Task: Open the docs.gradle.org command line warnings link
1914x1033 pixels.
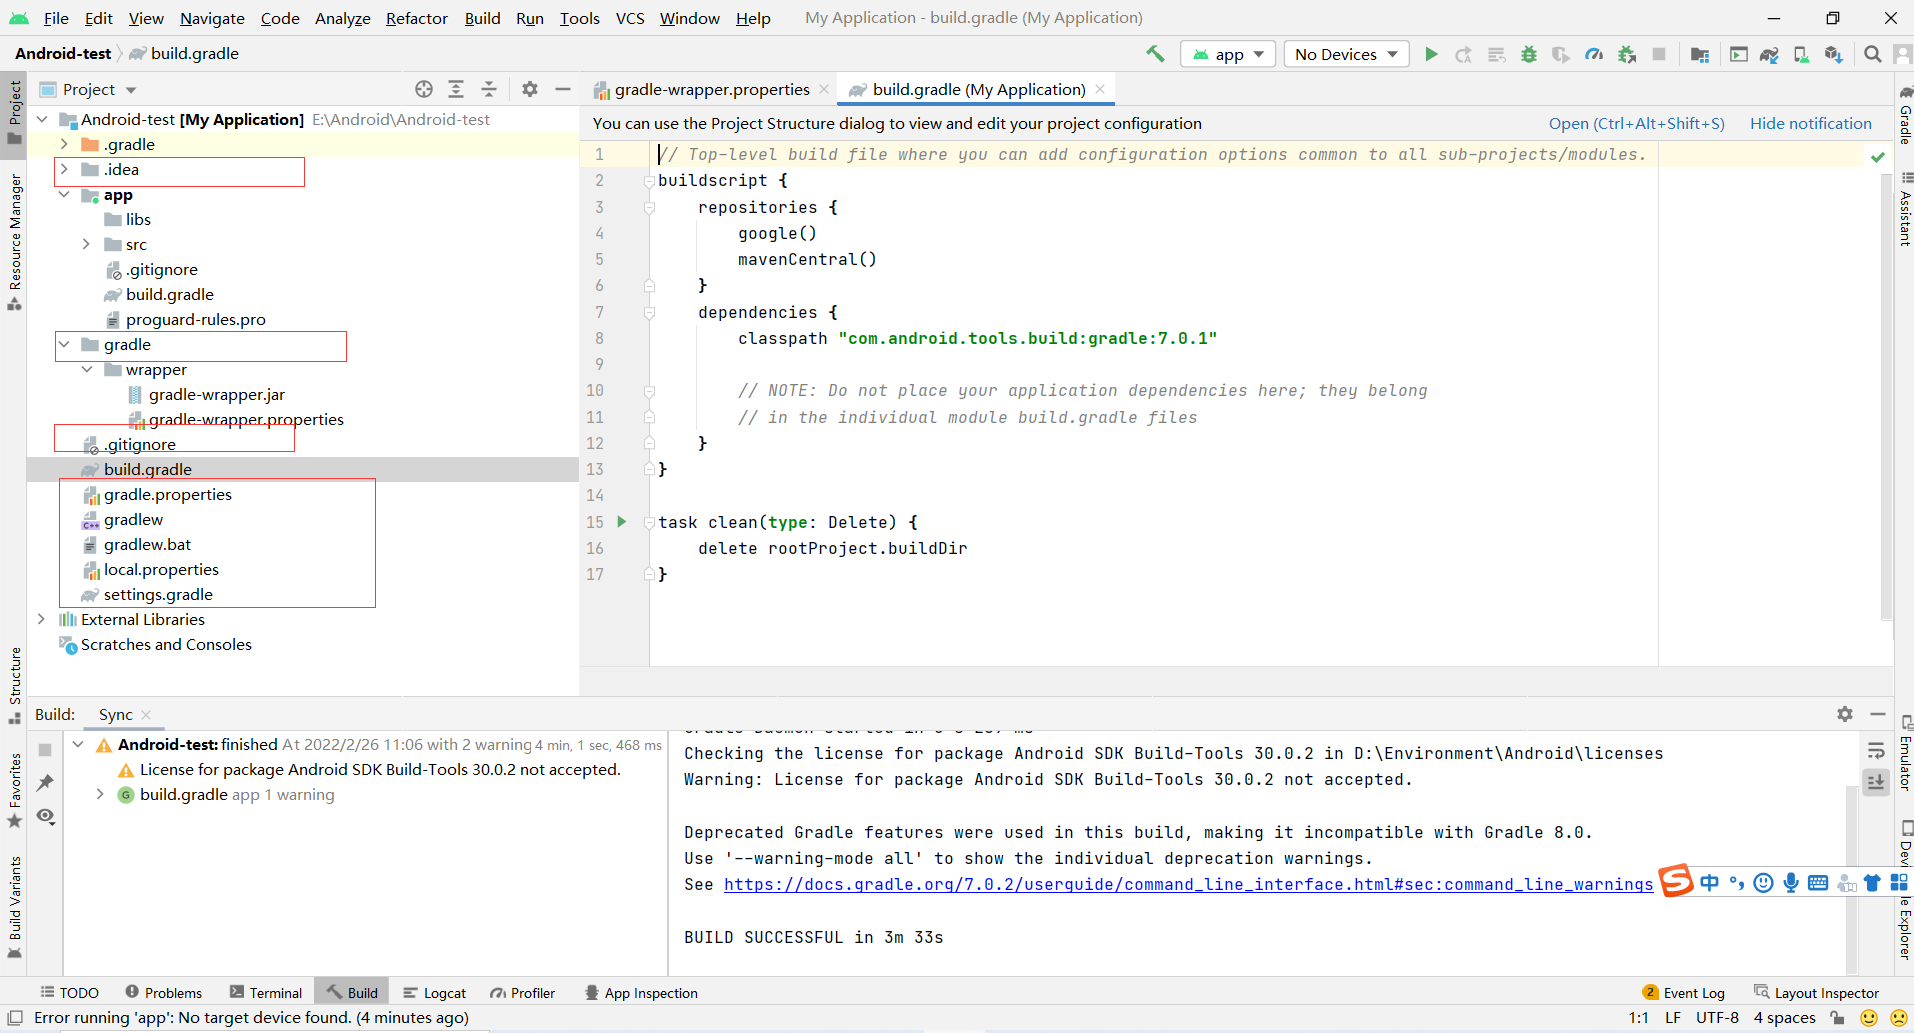Action: [x=1188, y=884]
